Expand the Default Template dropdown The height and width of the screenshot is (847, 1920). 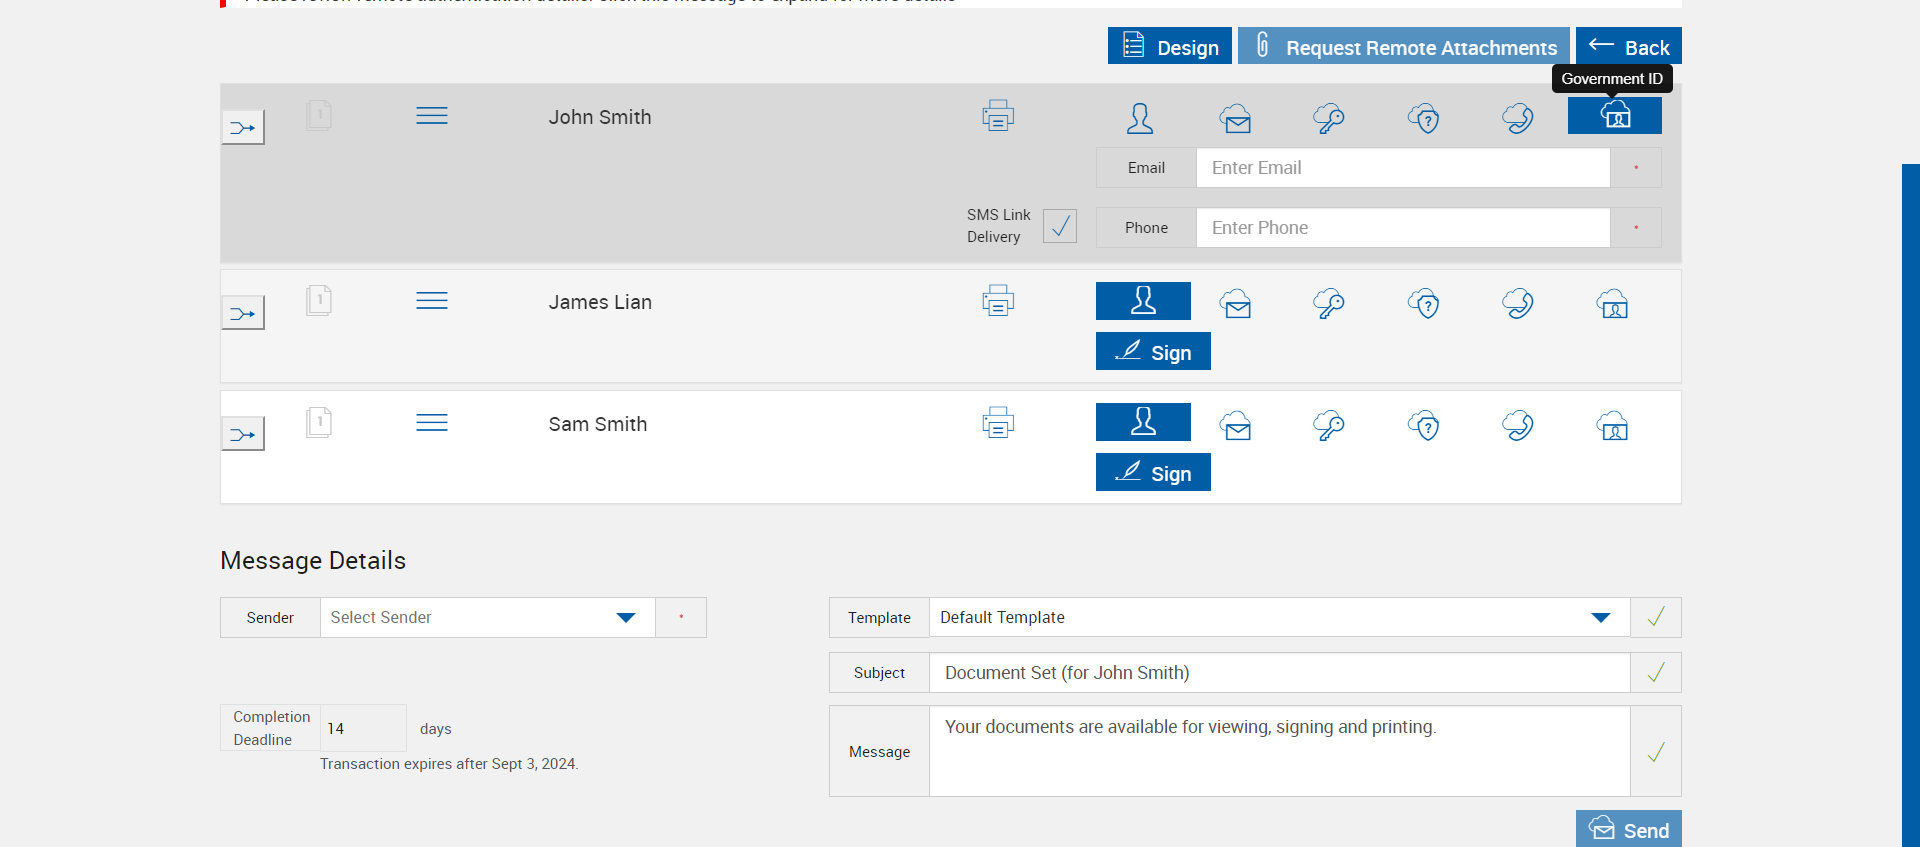(x=1600, y=617)
